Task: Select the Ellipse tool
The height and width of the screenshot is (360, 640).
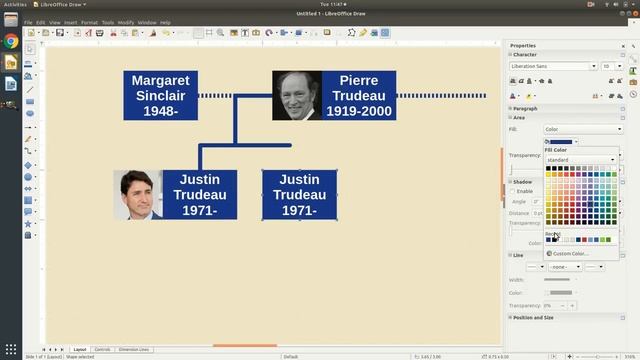Action: point(30,113)
